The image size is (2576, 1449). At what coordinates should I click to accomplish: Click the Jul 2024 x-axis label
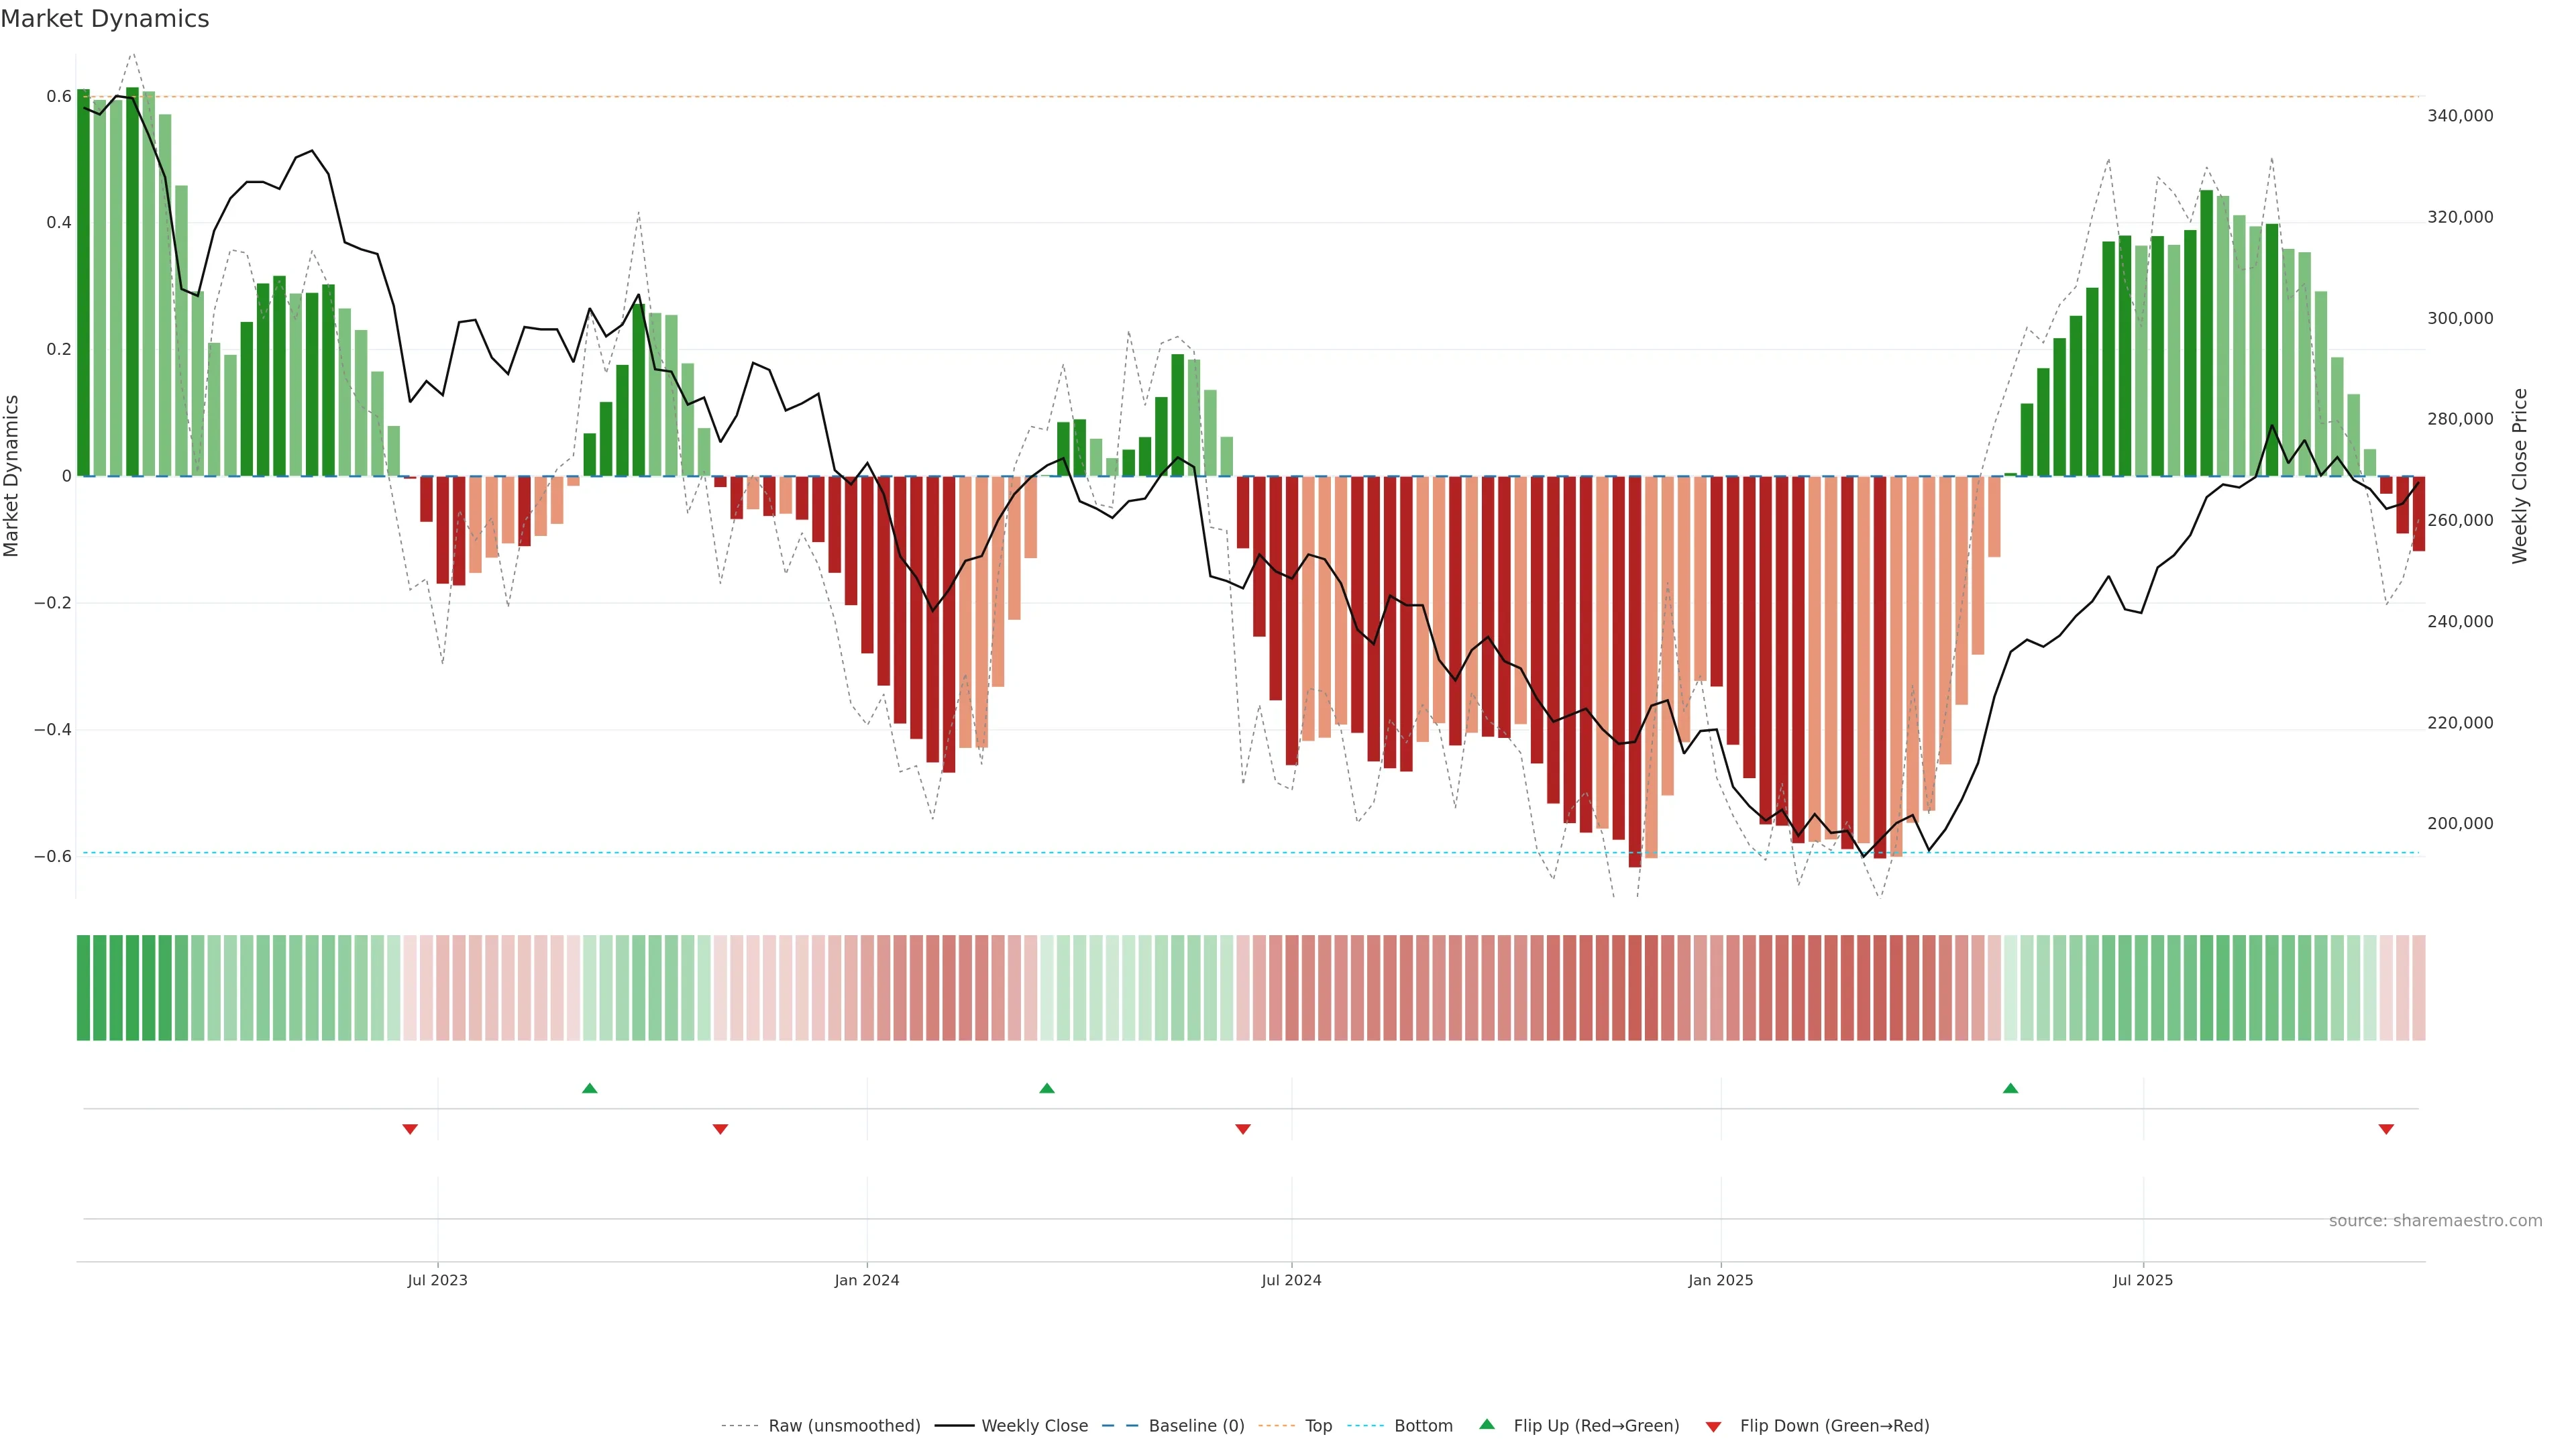pos(1291,1280)
